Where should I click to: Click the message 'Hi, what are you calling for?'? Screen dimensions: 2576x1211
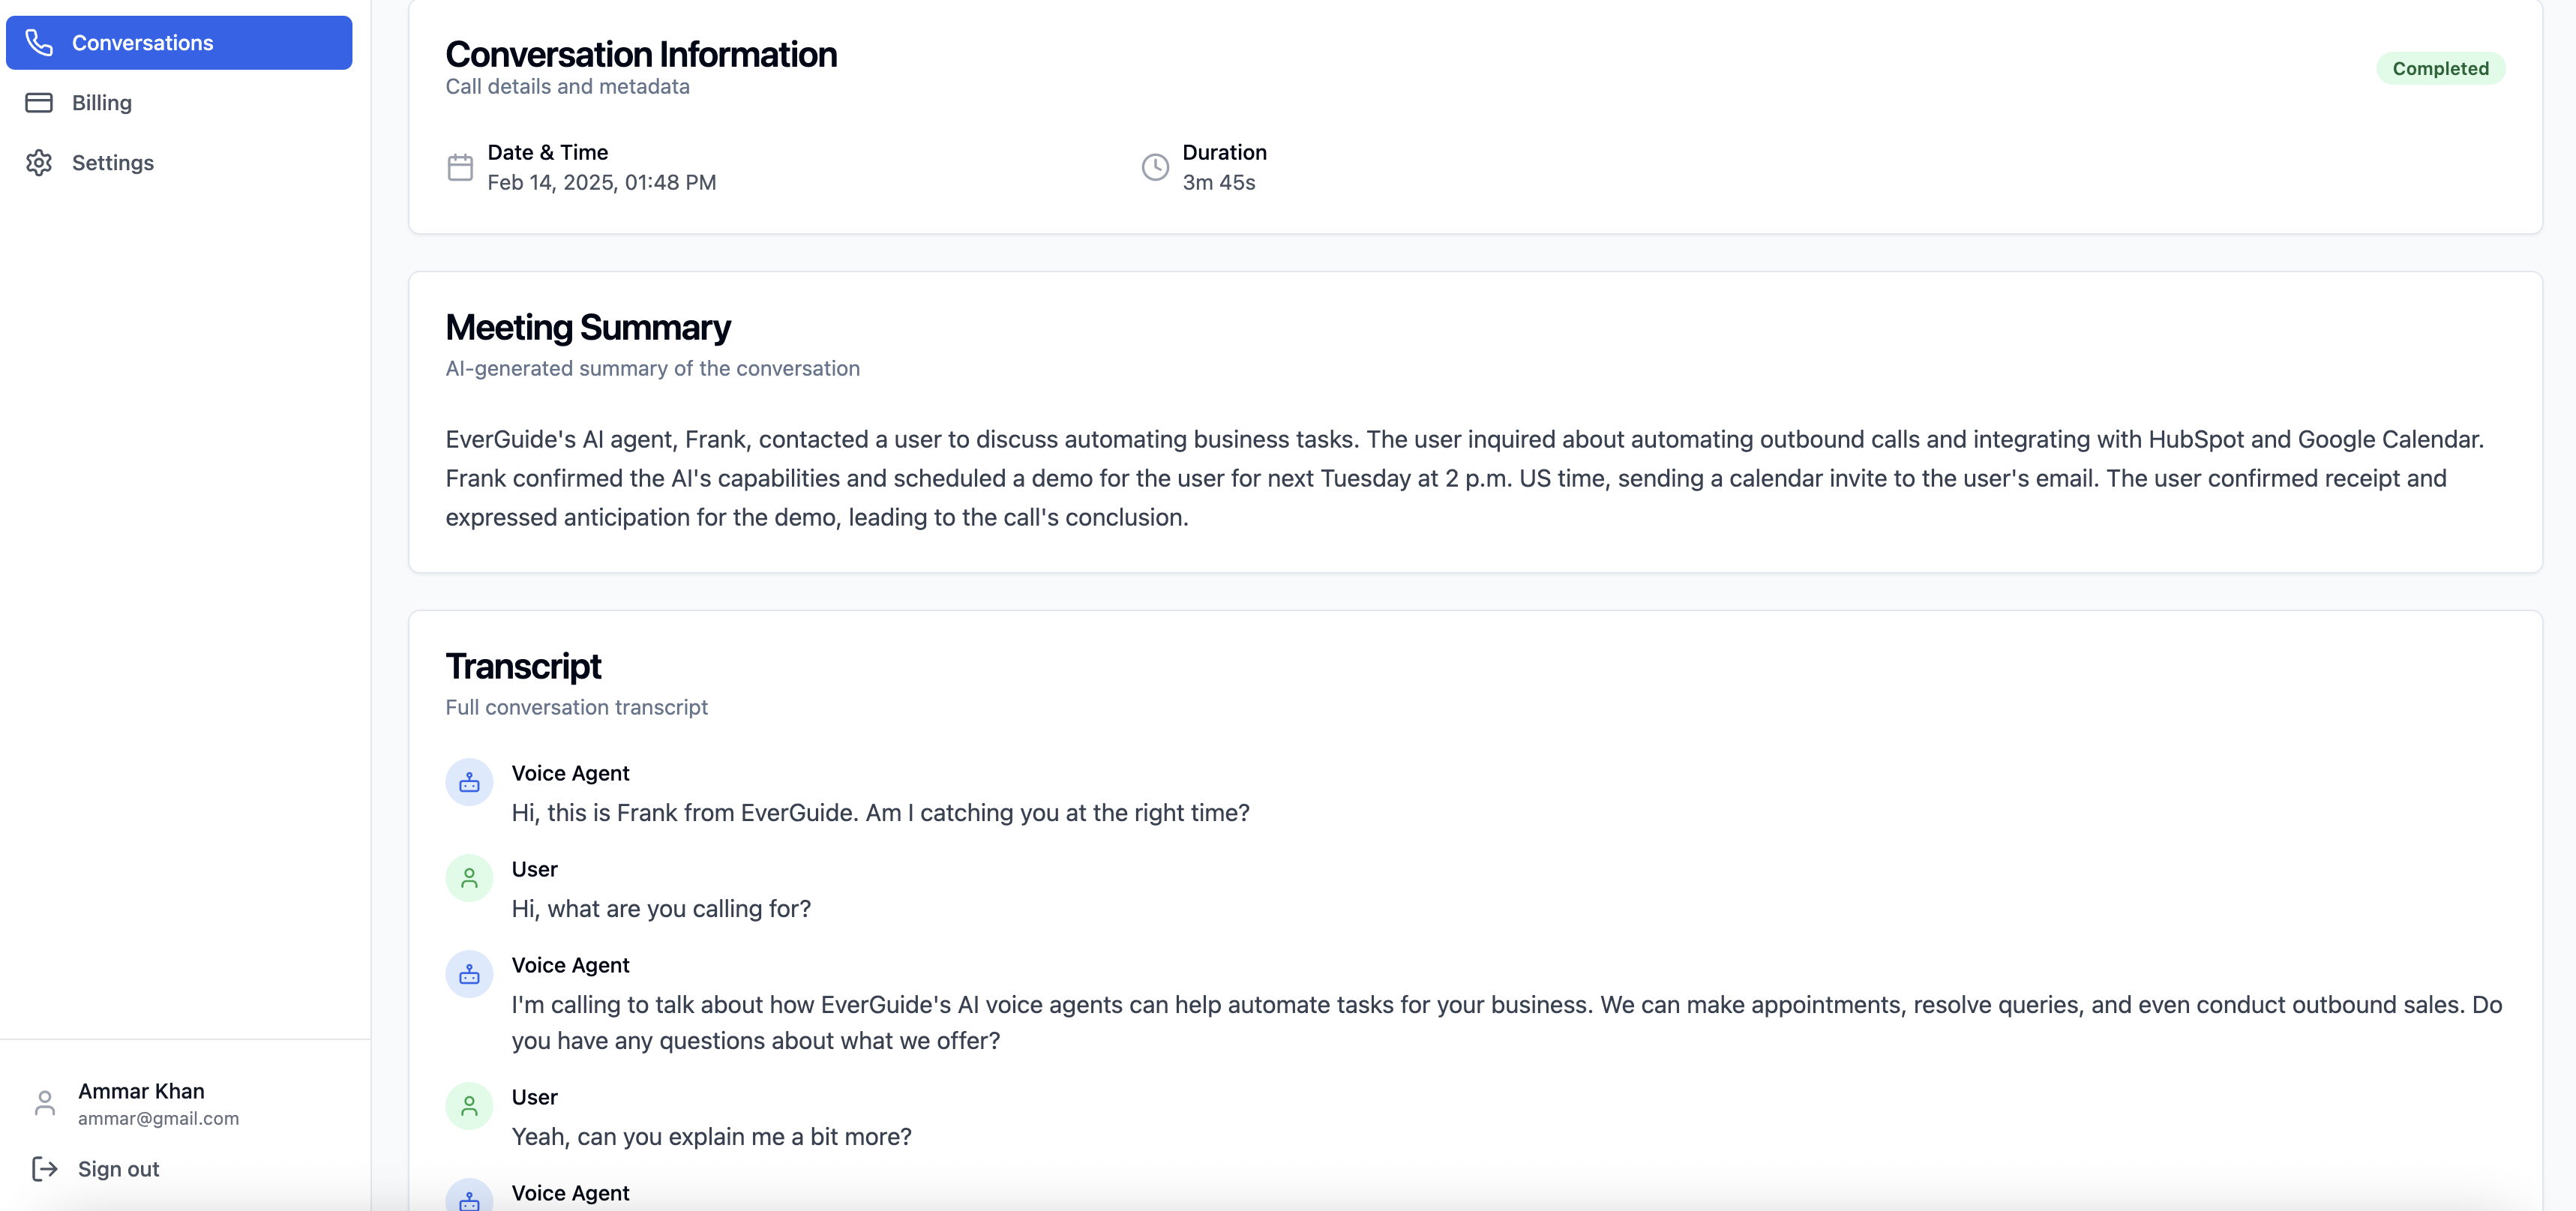coord(661,909)
